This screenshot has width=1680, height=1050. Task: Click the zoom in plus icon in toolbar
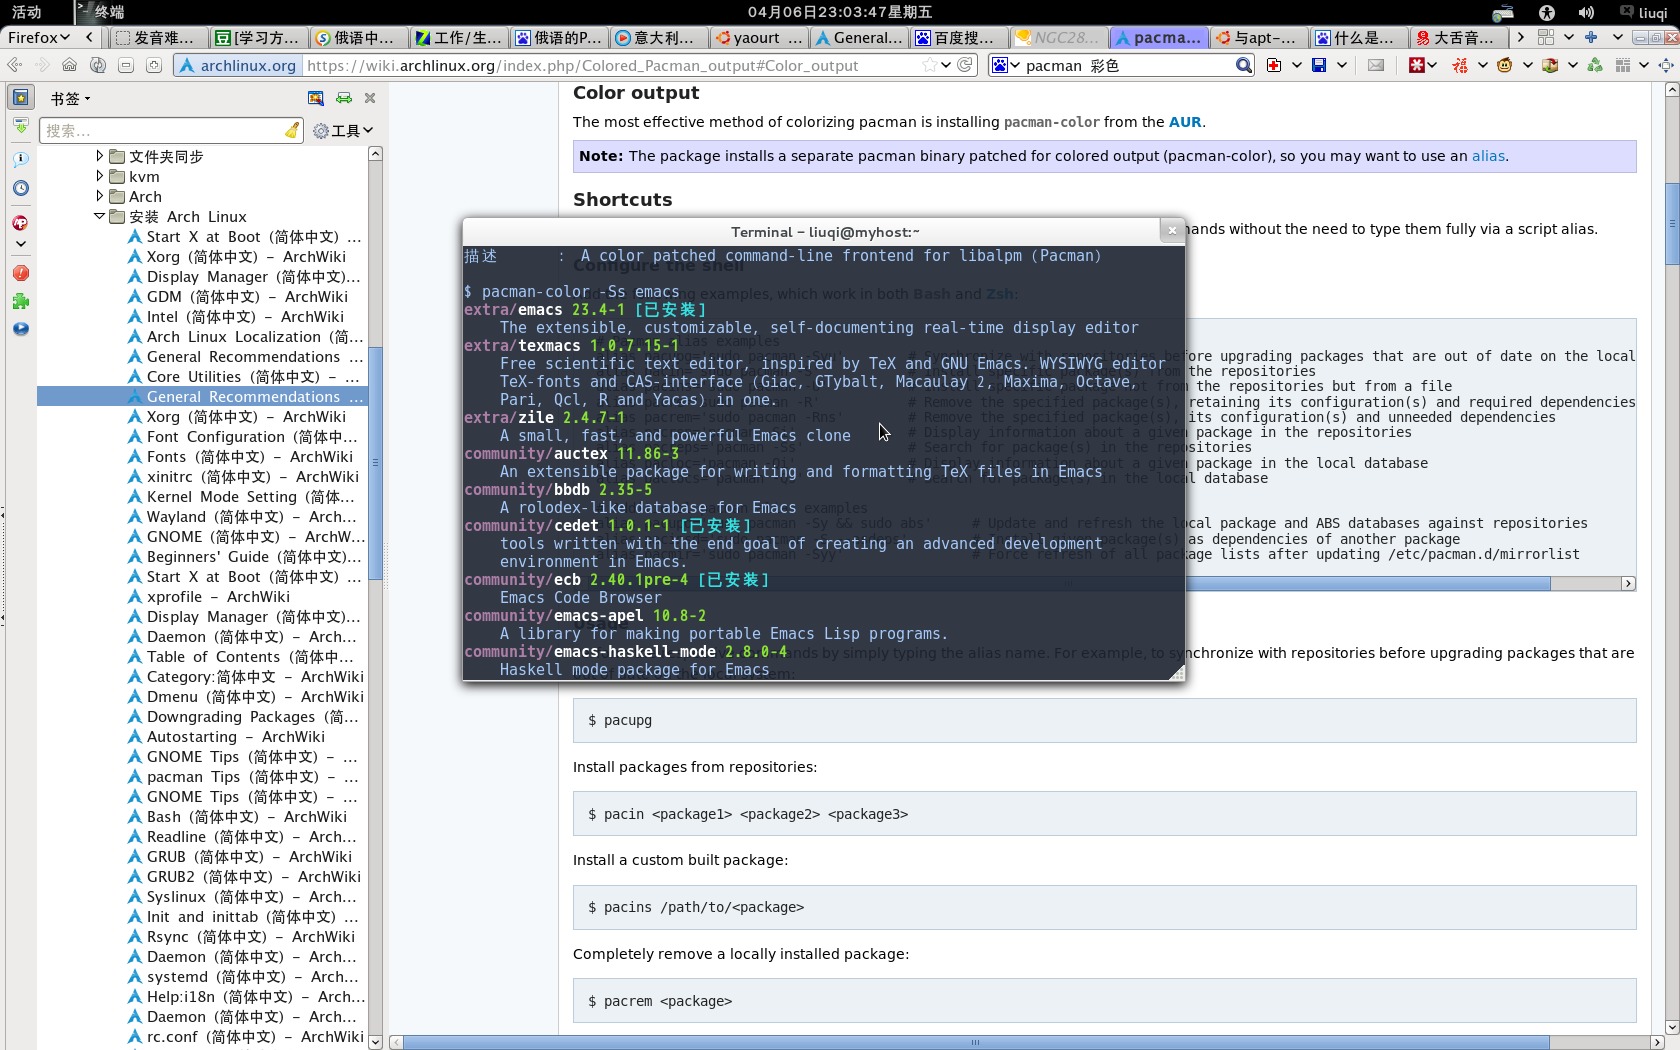[x=153, y=65]
